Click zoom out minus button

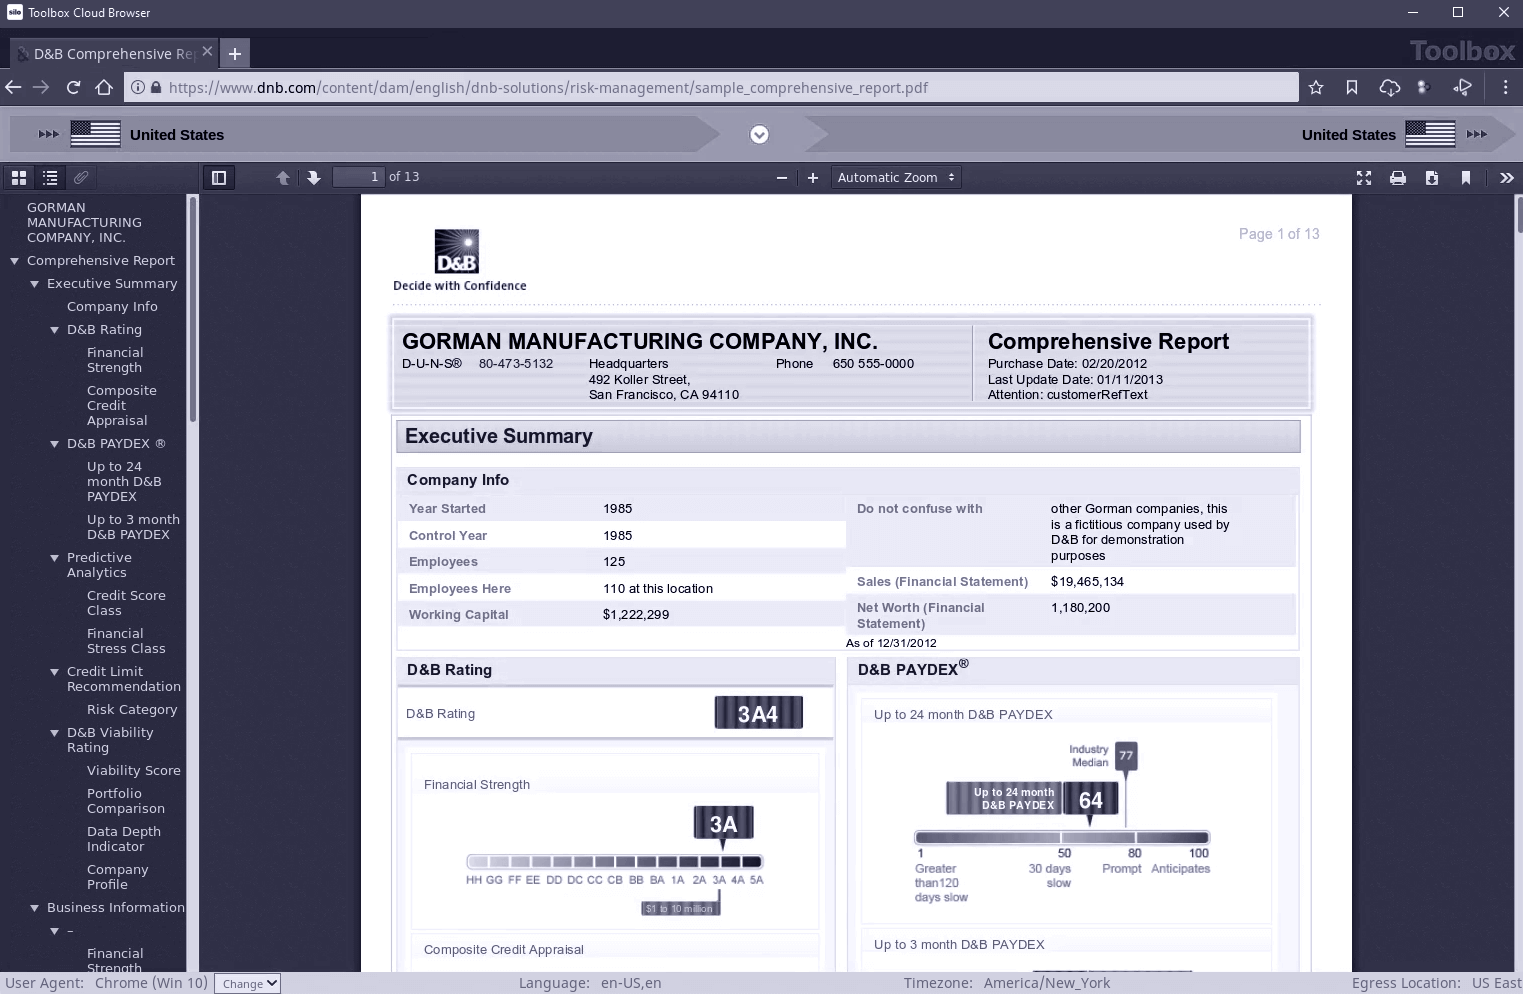coord(782,178)
